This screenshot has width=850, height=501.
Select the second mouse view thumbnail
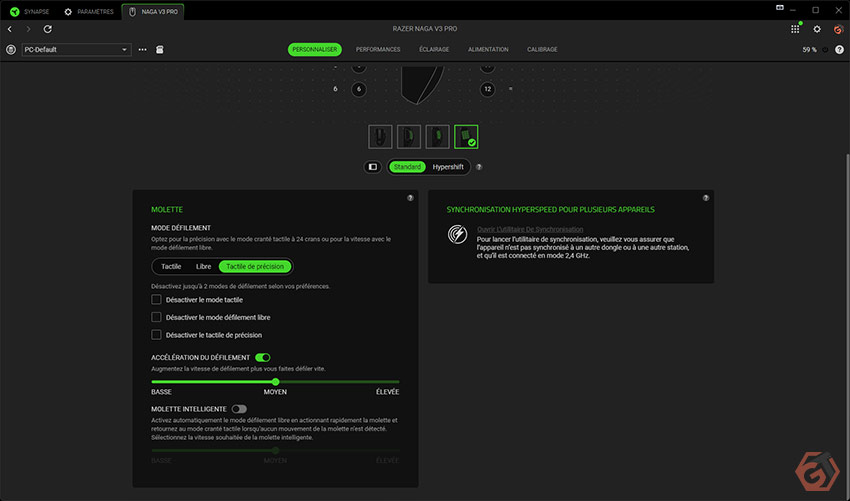coord(409,137)
